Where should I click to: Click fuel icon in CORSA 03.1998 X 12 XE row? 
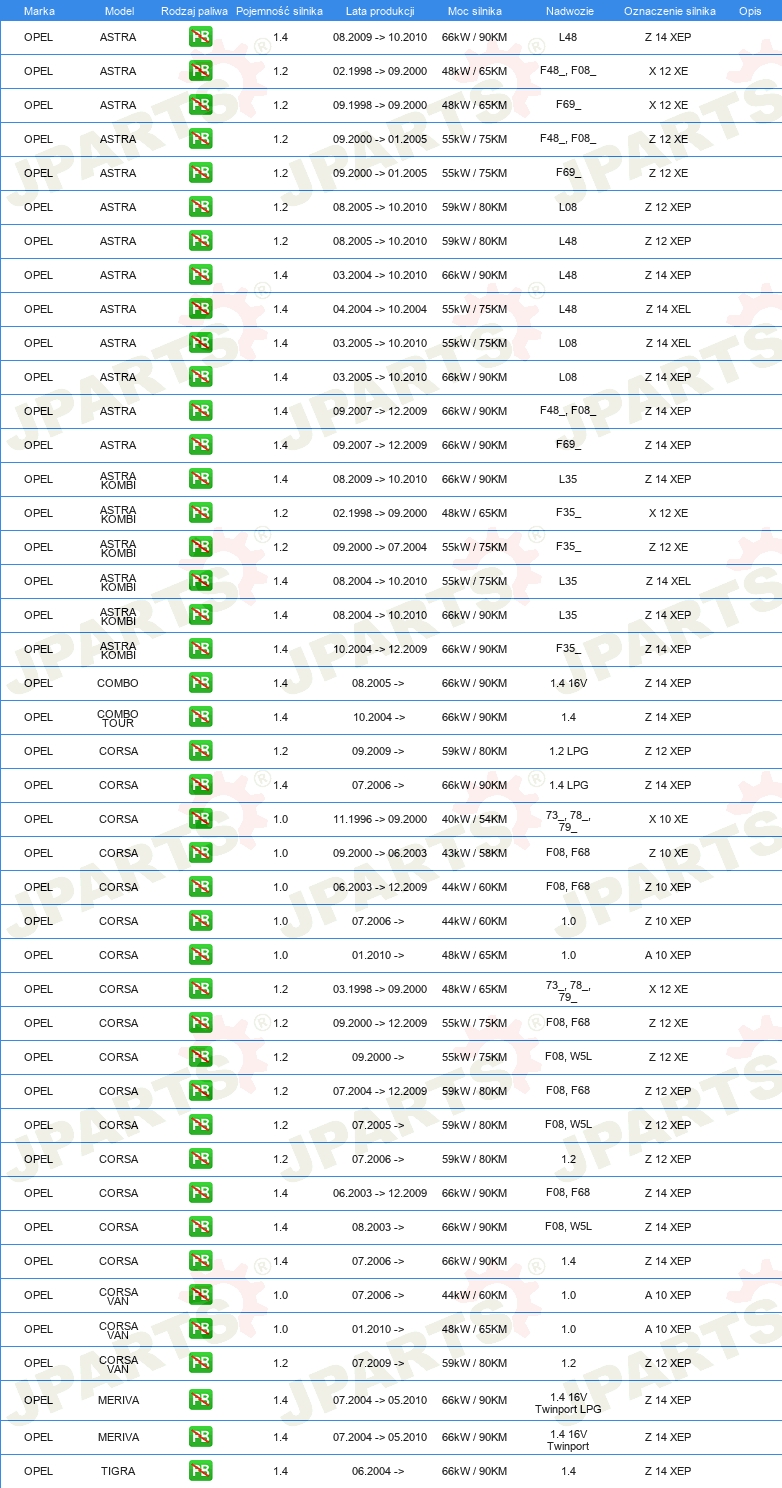pyautogui.click(x=200, y=989)
